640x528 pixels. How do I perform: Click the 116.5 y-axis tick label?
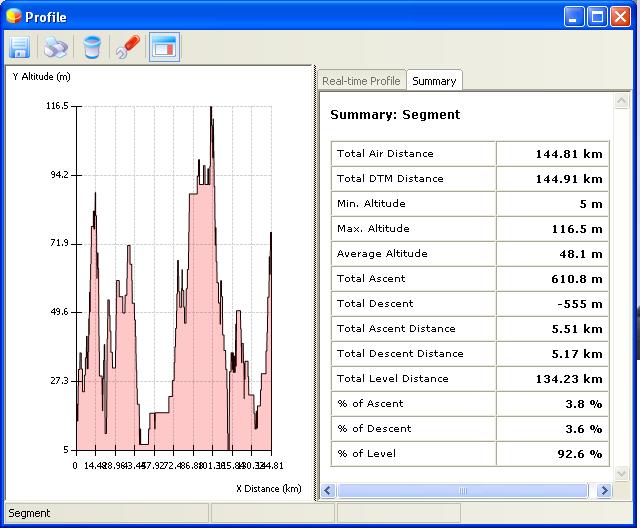pyautogui.click(x=57, y=106)
